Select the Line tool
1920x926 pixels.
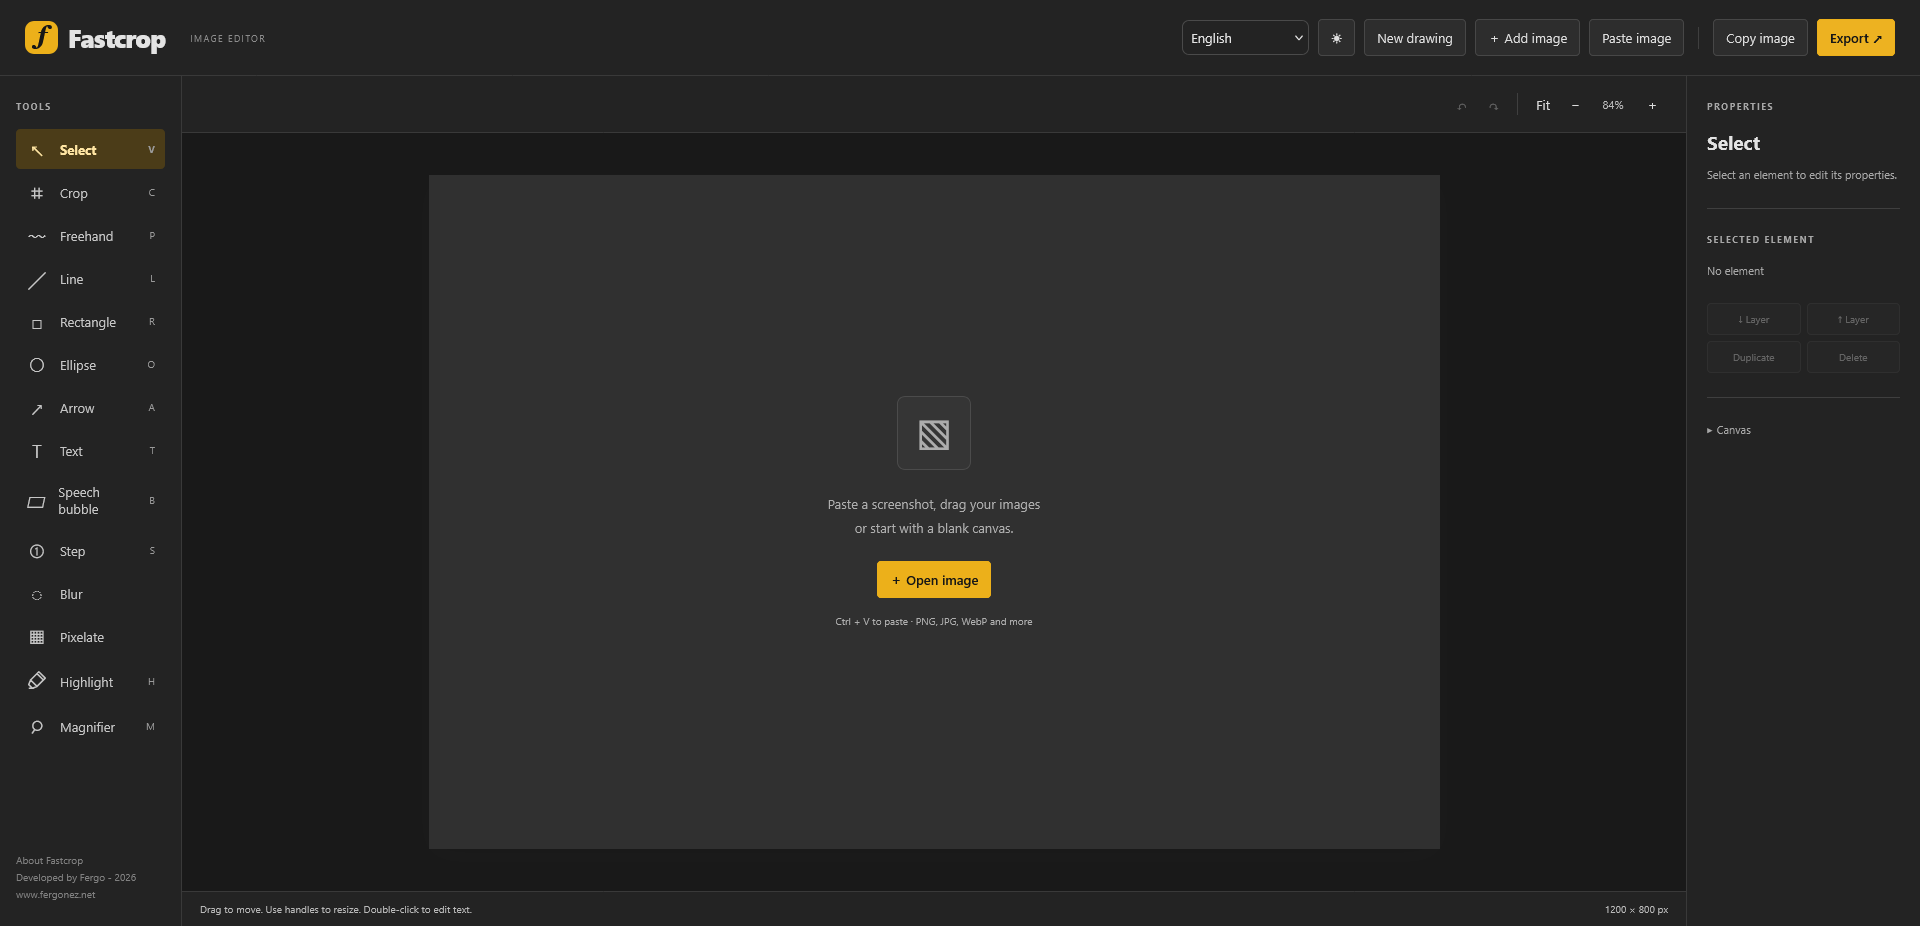(x=90, y=279)
